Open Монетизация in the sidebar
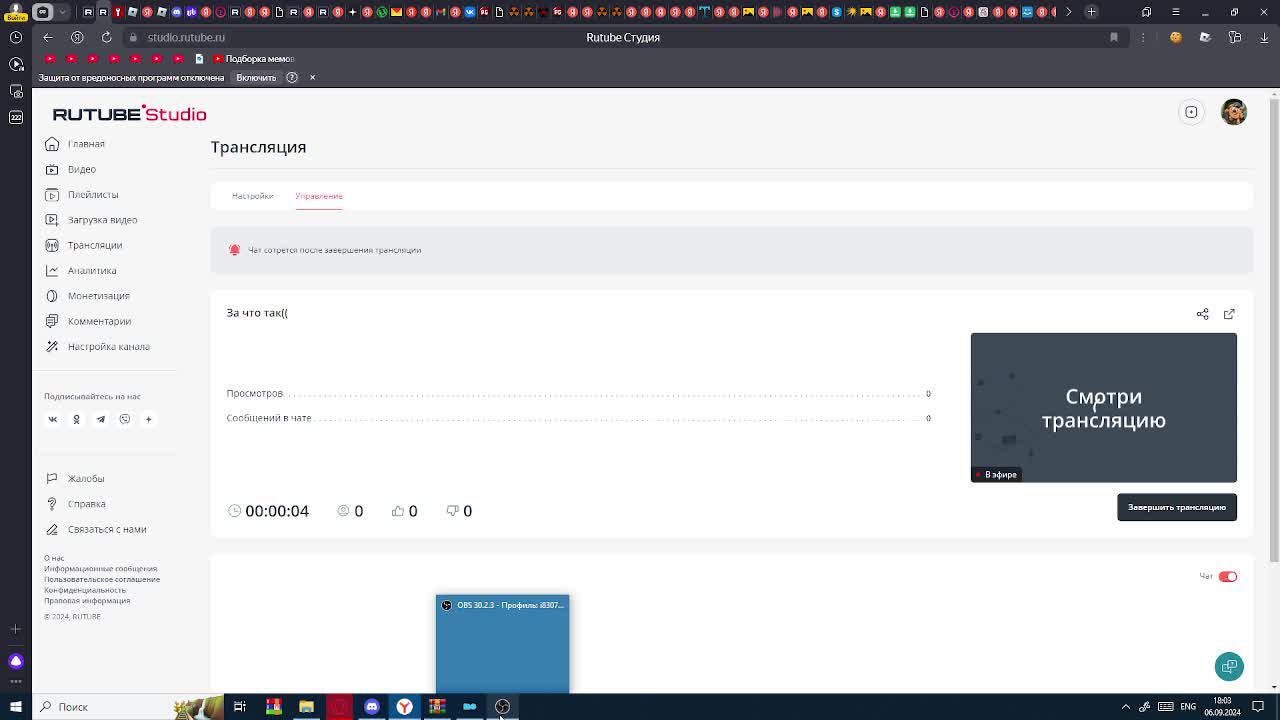Viewport: 1280px width, 720px height. pyautogui.click(x=88, y=296)
